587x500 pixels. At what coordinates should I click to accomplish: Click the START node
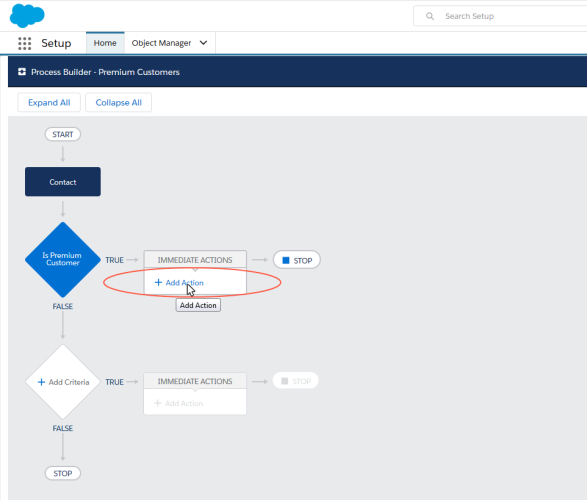63,134
